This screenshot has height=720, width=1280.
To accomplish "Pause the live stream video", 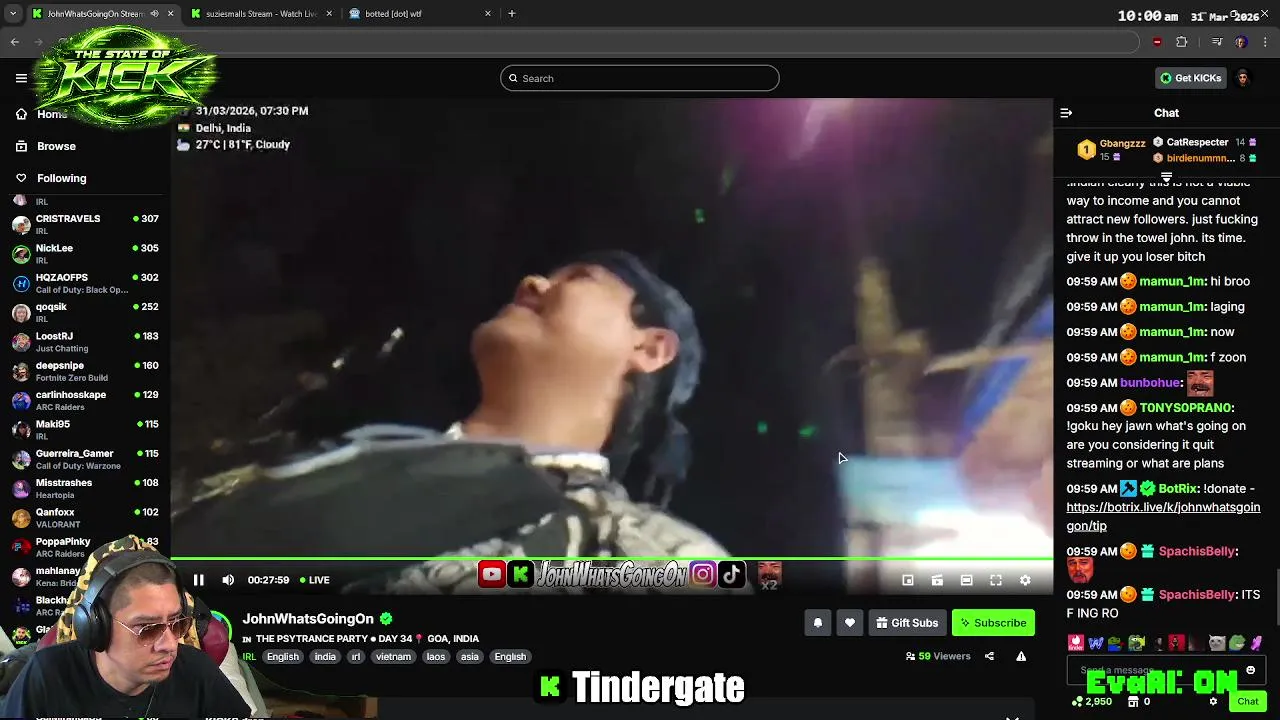I will pyautogui.click(x=198, y=580).
